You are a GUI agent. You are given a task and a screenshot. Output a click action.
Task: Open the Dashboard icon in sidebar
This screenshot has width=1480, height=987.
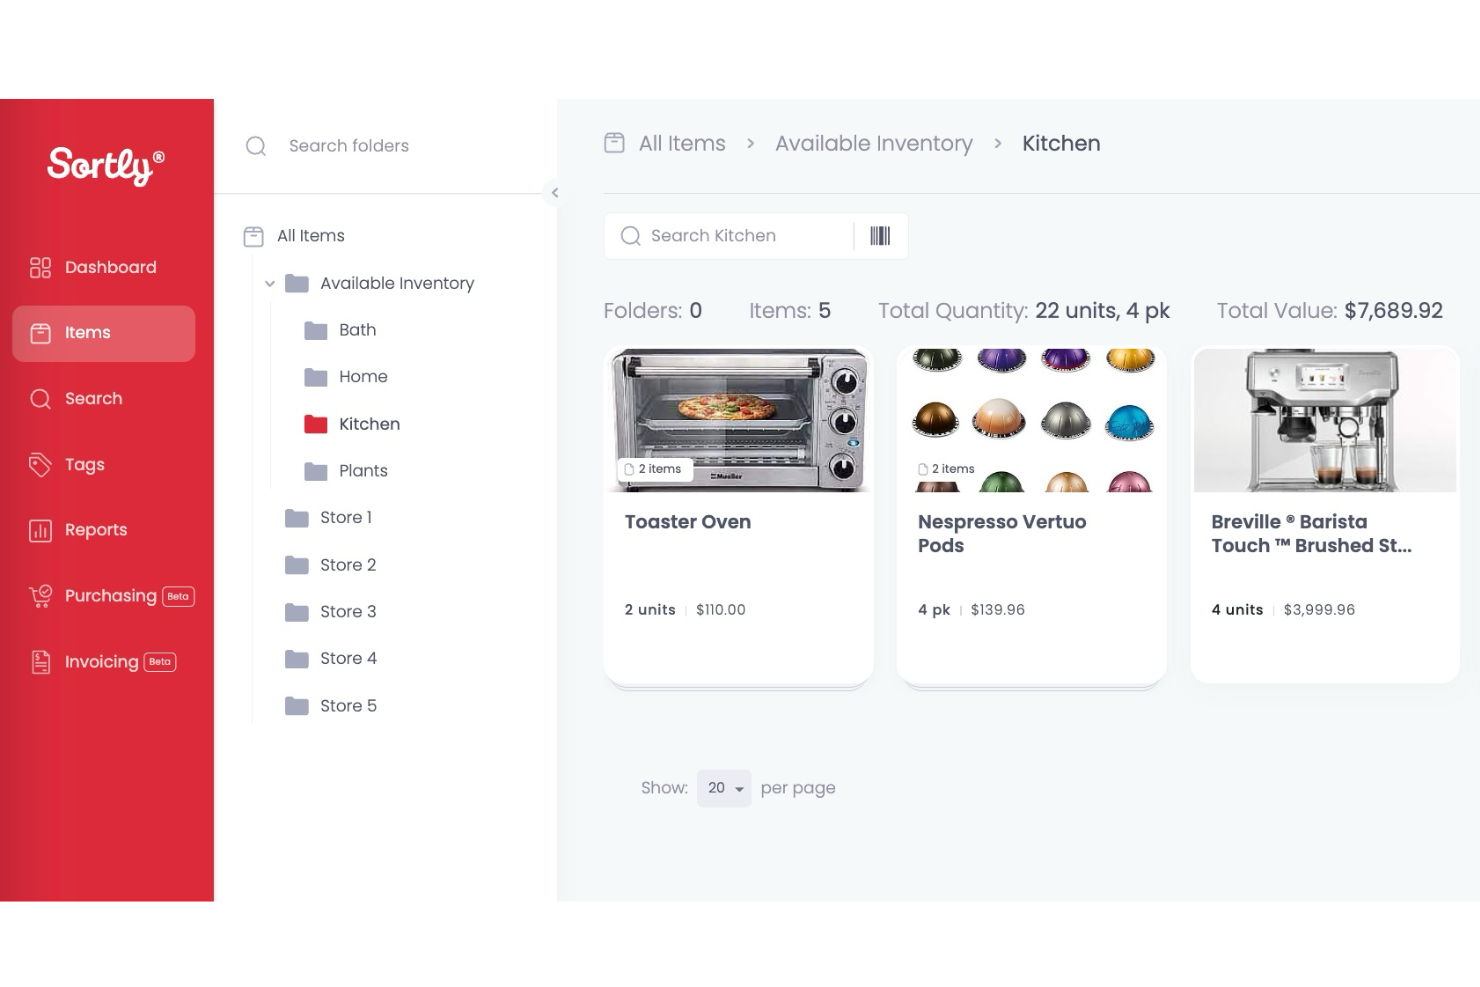click(x=40, y=267)
